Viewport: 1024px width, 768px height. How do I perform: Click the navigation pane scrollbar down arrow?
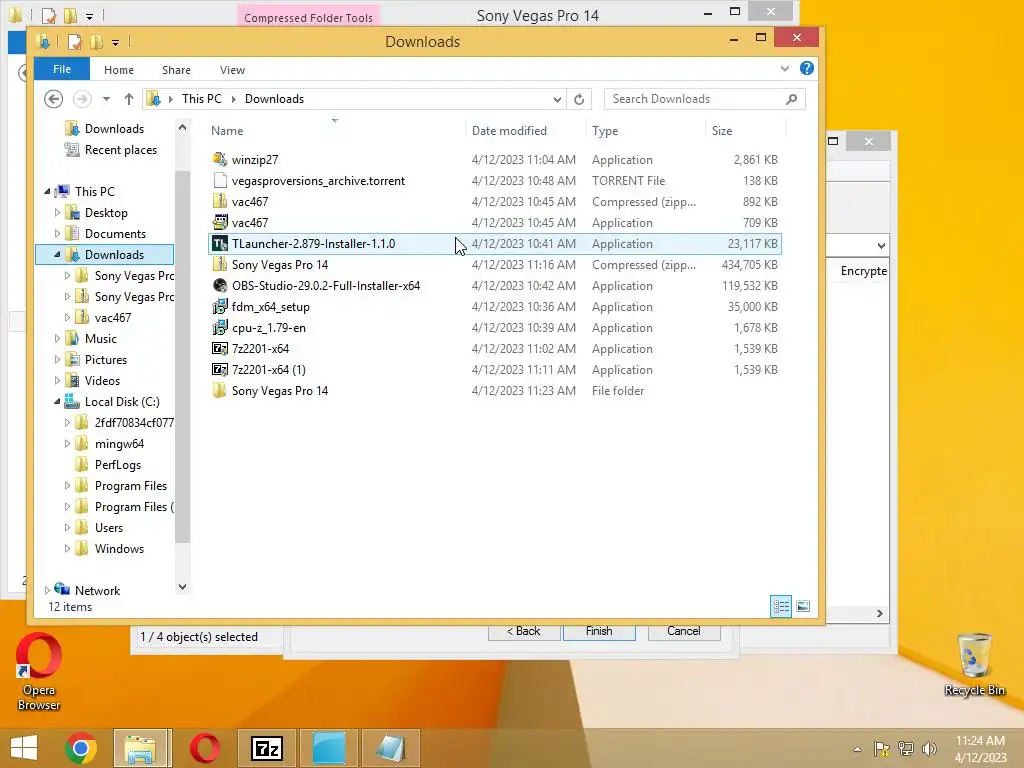click(x=182, y=586)
